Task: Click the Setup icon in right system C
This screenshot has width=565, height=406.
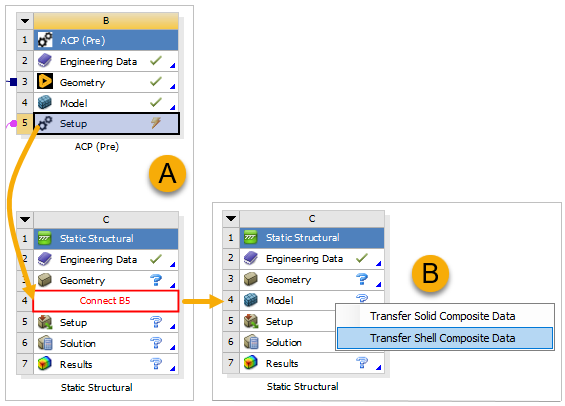Action: 251,321
